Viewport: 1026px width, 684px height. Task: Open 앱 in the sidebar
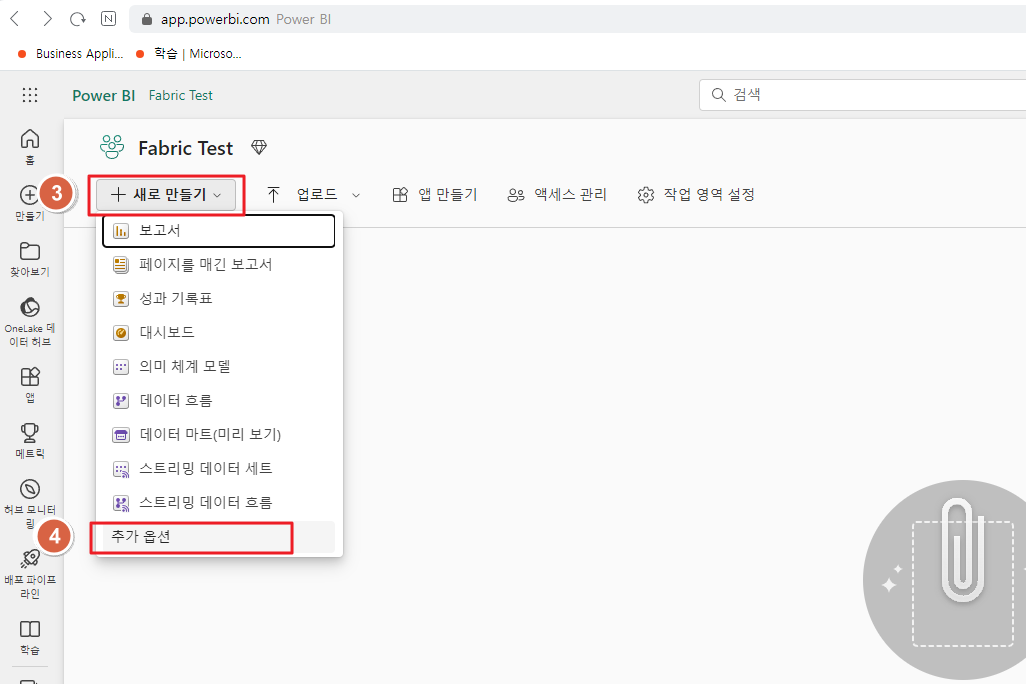(30, 384)
